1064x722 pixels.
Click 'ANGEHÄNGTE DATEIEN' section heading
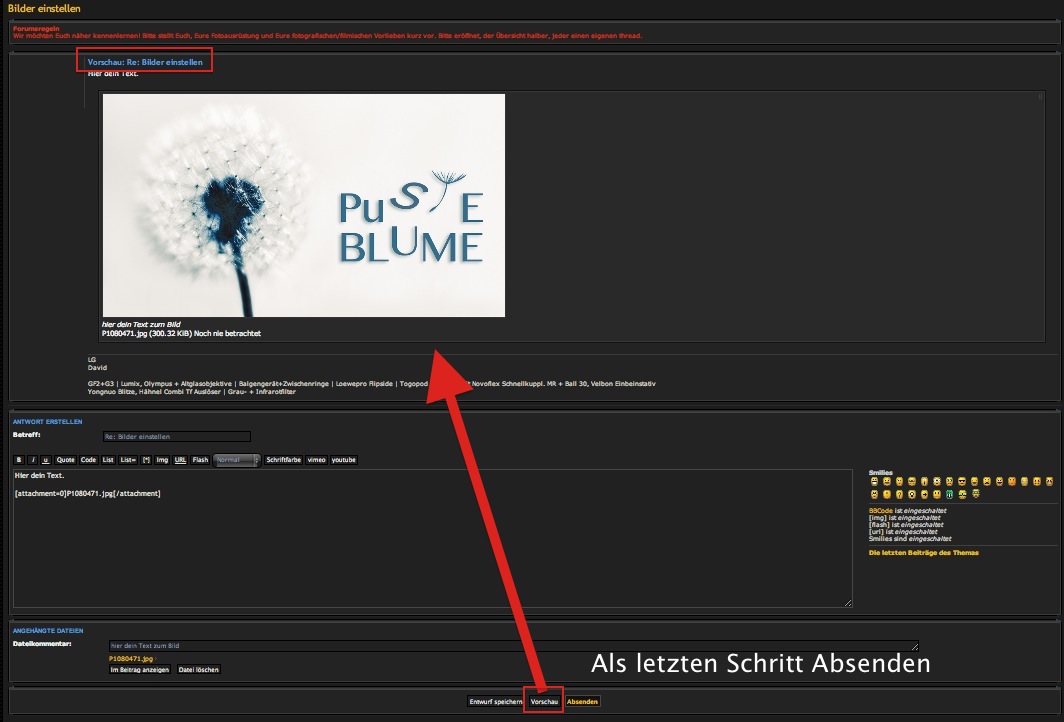coord(48,630)
